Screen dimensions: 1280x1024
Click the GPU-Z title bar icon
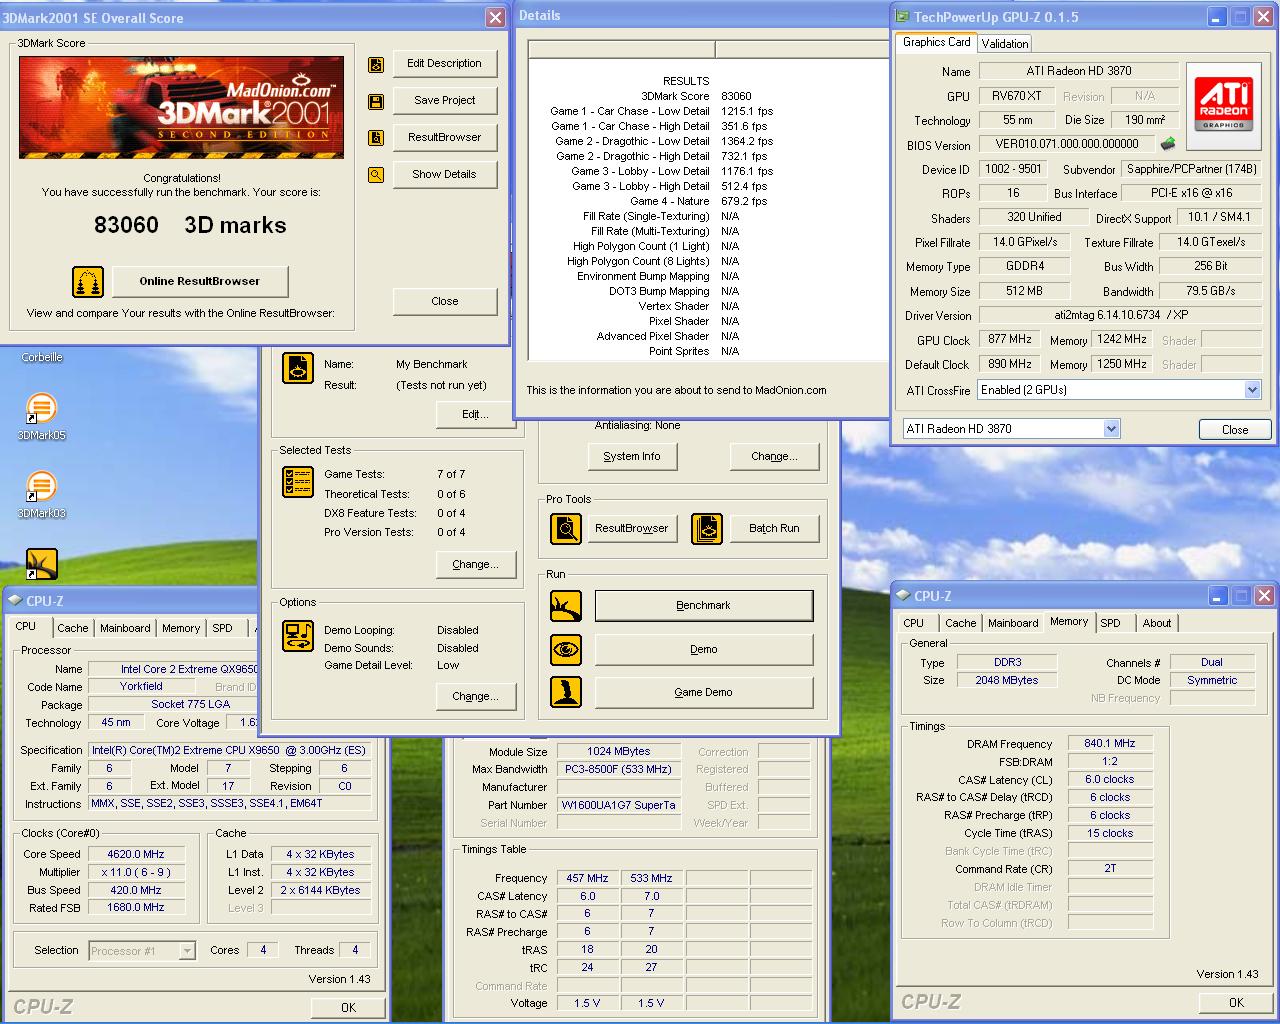(902, 16)
